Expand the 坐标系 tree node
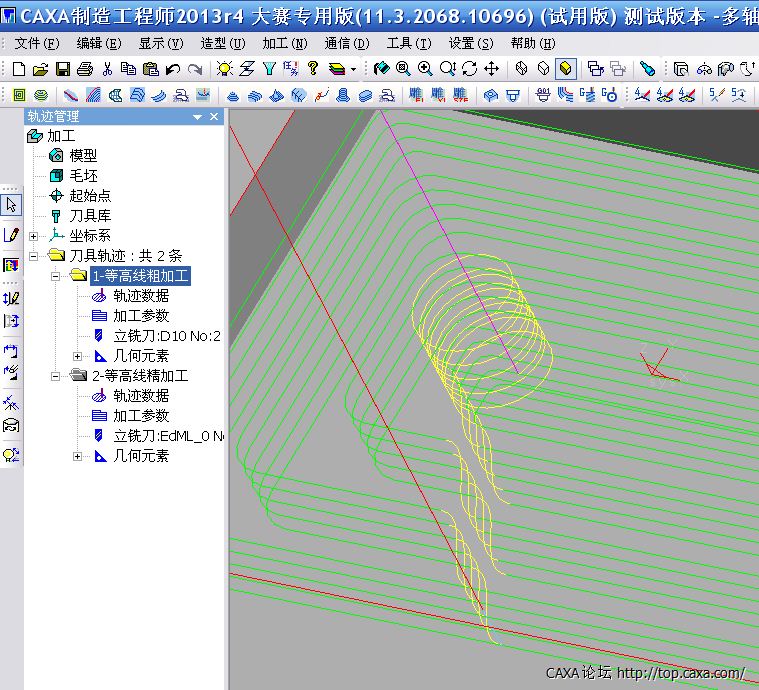Screen dimensions: 759x690 coord(34,236)
